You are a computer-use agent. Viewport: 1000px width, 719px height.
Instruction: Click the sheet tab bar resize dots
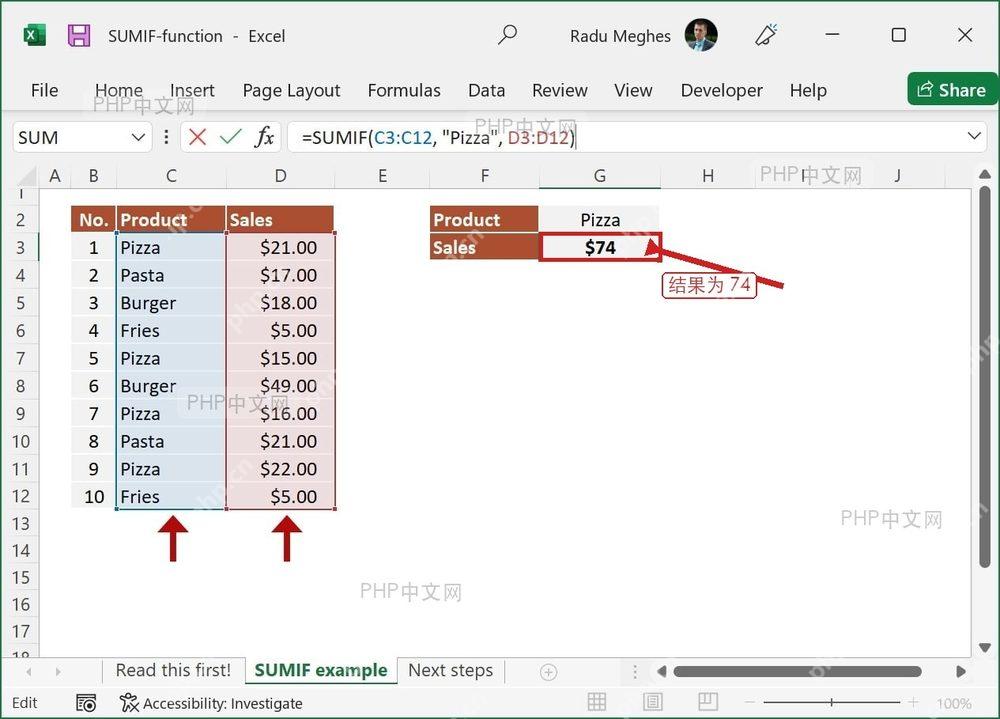pos(635,672)
